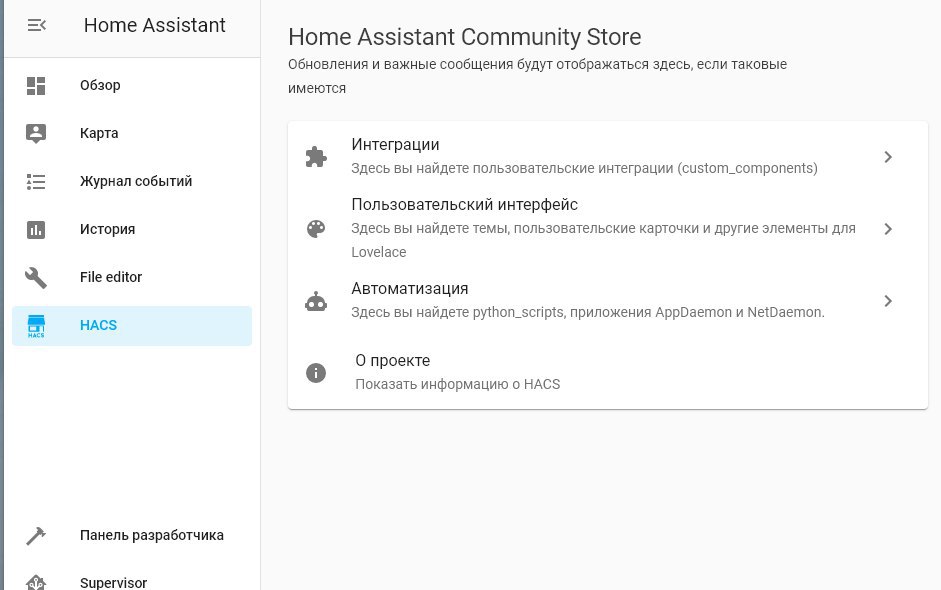Collapse the sidebar with the menu icon
941x590 pixels.
[37, 26]
